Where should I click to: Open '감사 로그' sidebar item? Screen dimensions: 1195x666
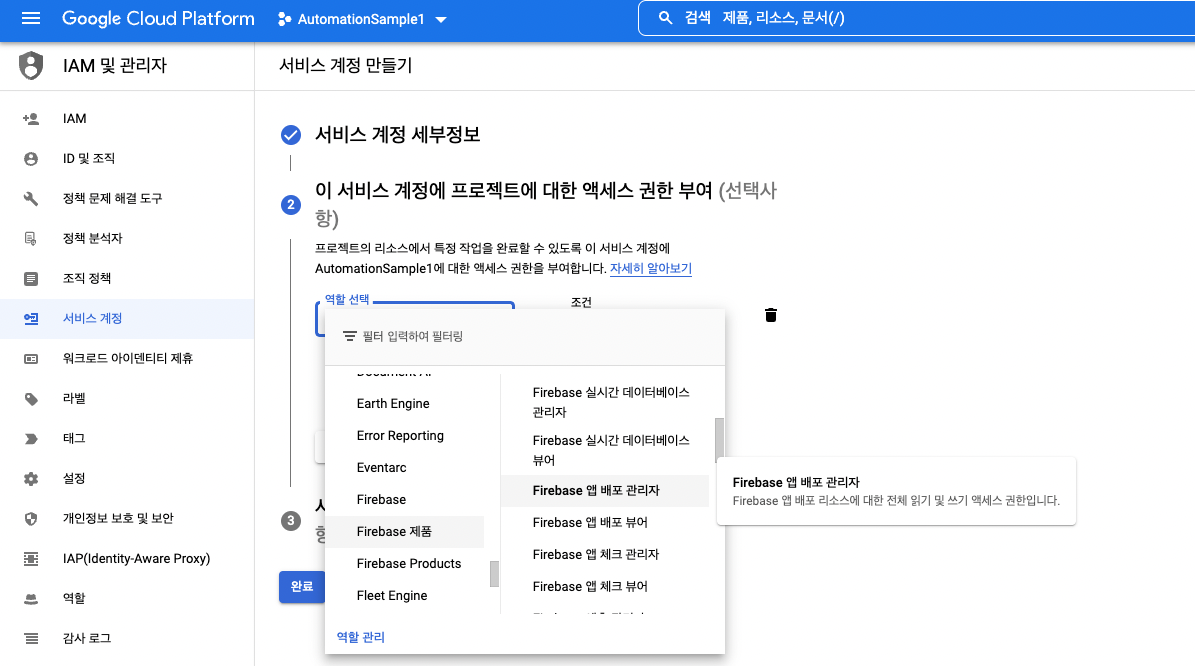pyautogui.click(x=127, y=639)
